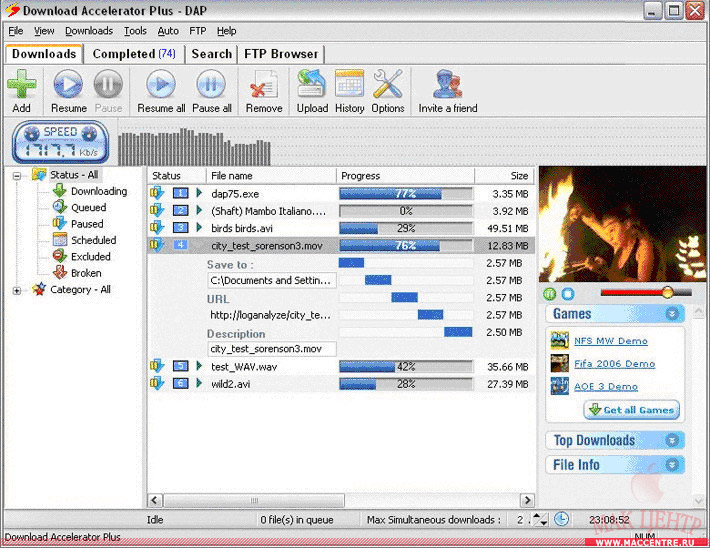Switch to the Completed (74) tab

point(134,54)
